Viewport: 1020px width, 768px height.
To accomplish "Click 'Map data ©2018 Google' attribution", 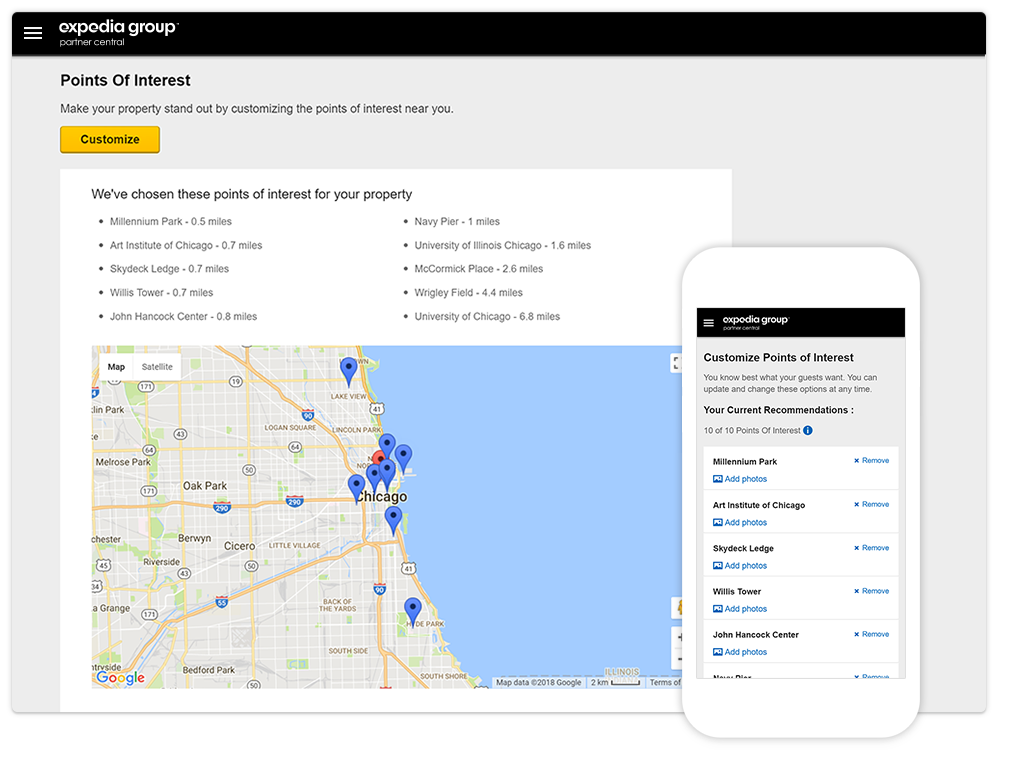I will tap(538, 682).
